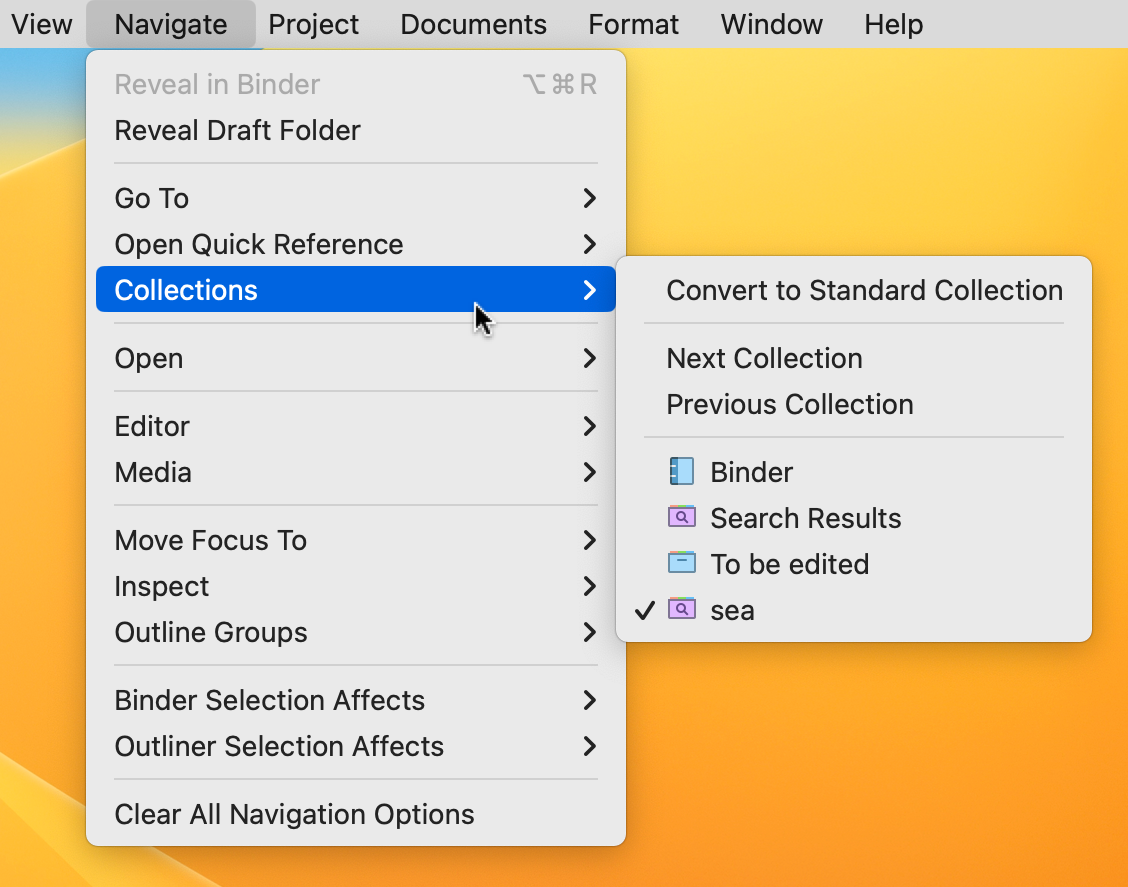
Task: Click the sea collection search icon
Action: [x=681, y=610]
